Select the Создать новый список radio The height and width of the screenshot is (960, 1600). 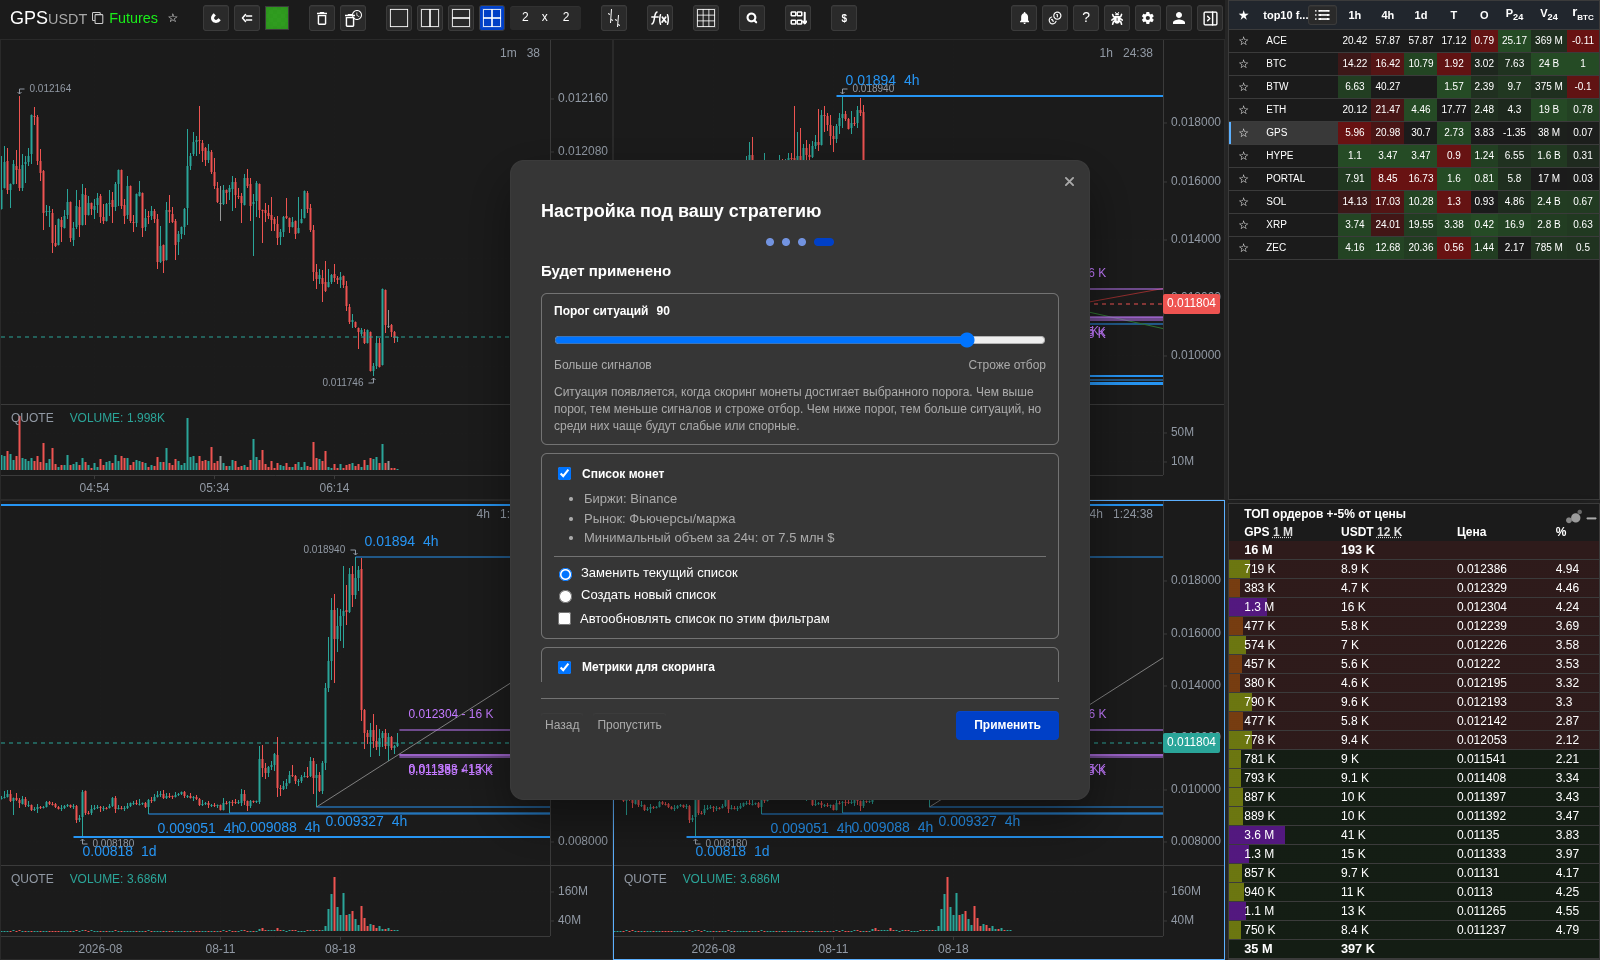click(x=565, y=596)
